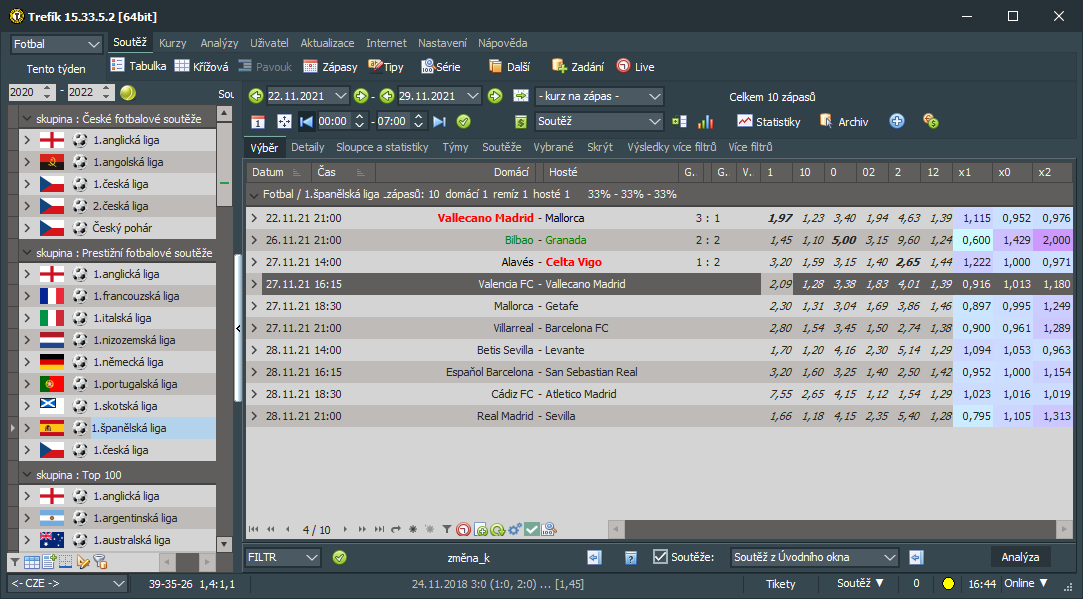Jump to first time with blue arrow
The height and width of the screenshot is (599, 1083).
pos(306,122)
